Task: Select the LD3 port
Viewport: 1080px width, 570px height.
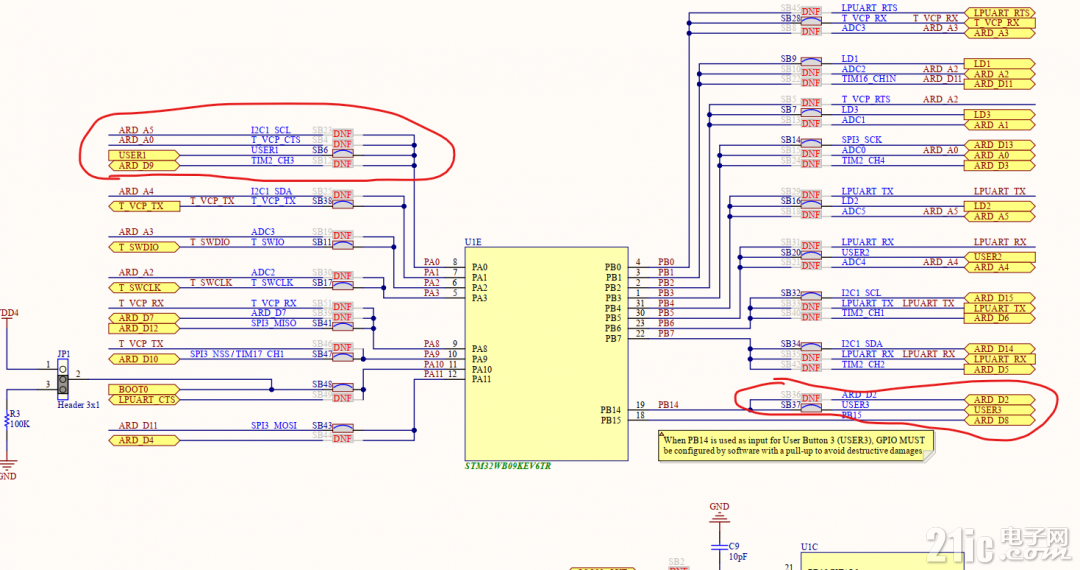Action: (x=1000, y=115)
